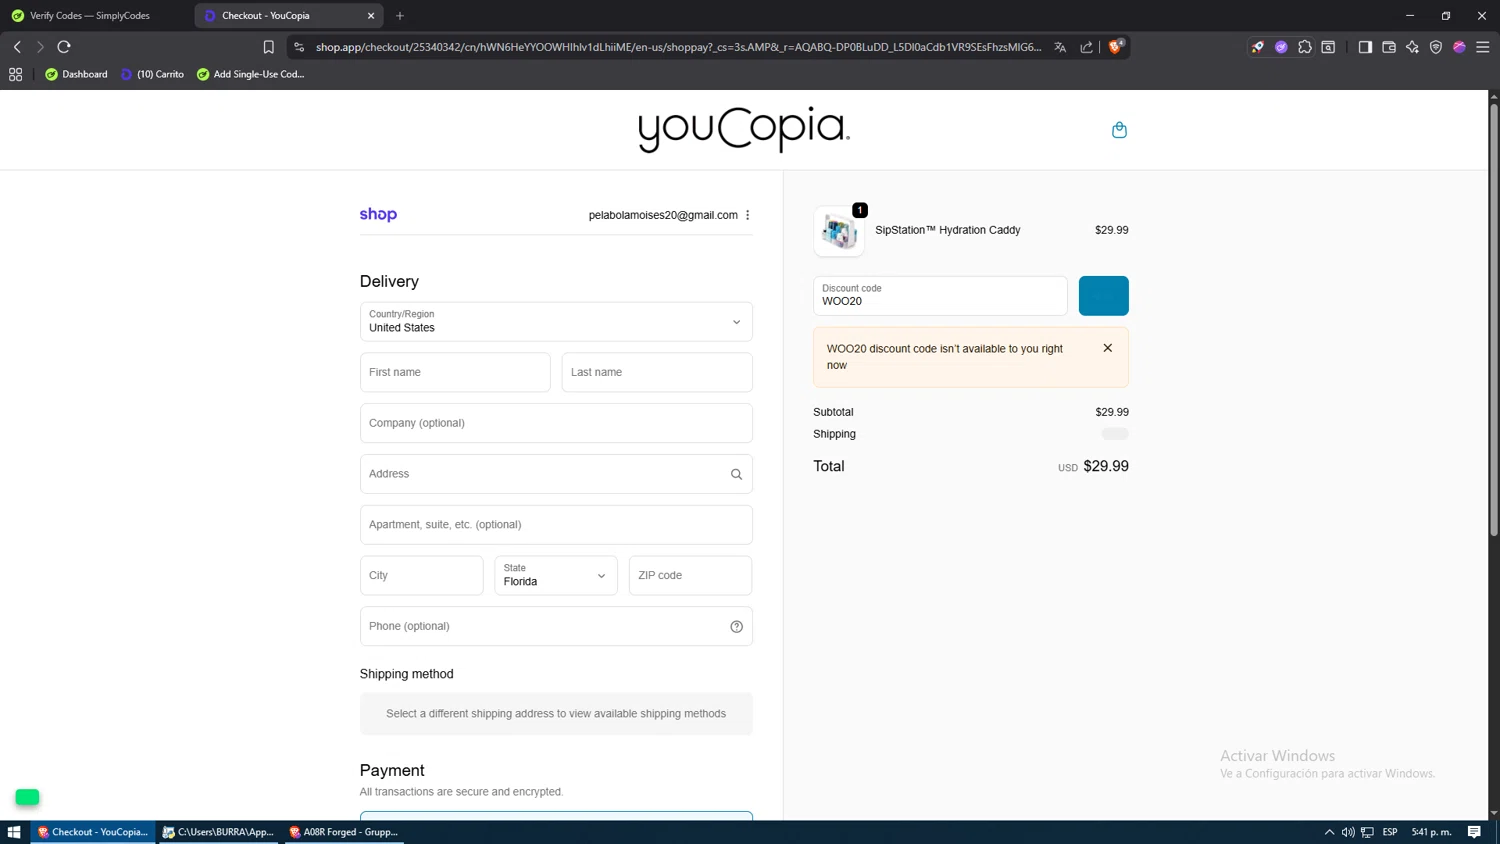
Task: Click the address search magnifier icon
Action: (736, 474)
